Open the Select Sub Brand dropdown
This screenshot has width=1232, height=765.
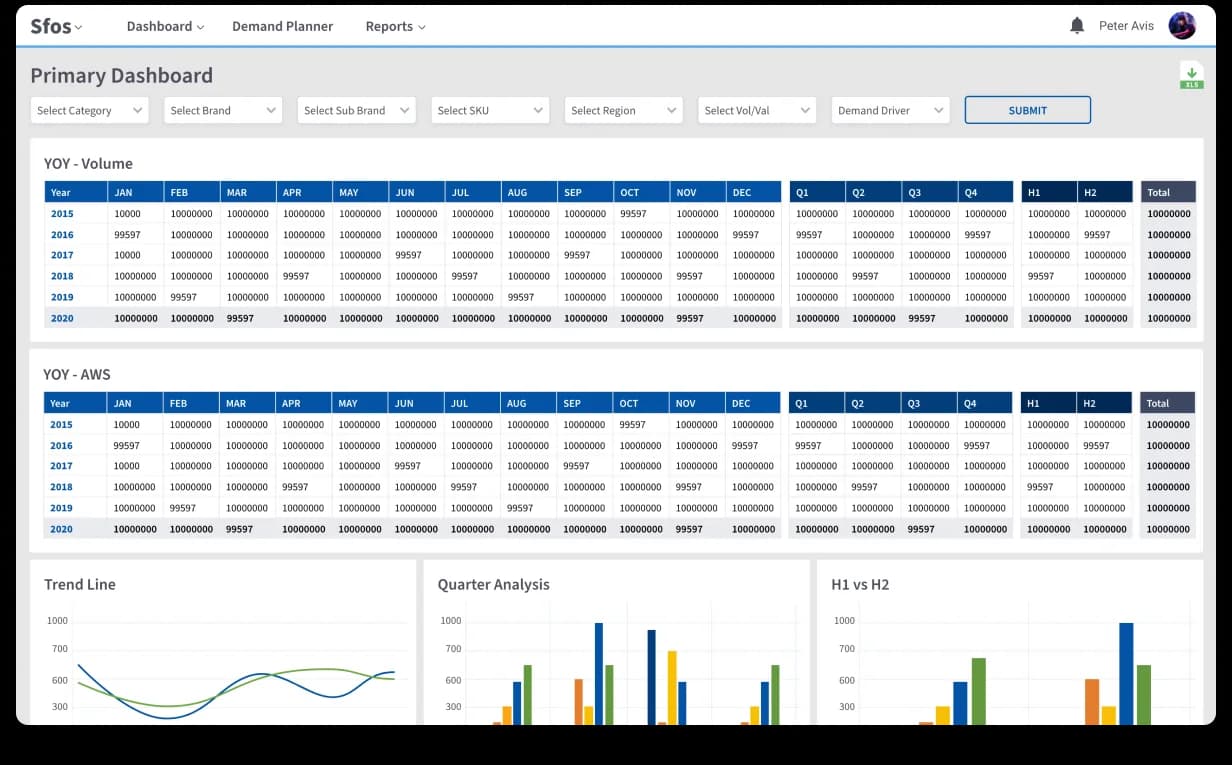pos(356,110)
